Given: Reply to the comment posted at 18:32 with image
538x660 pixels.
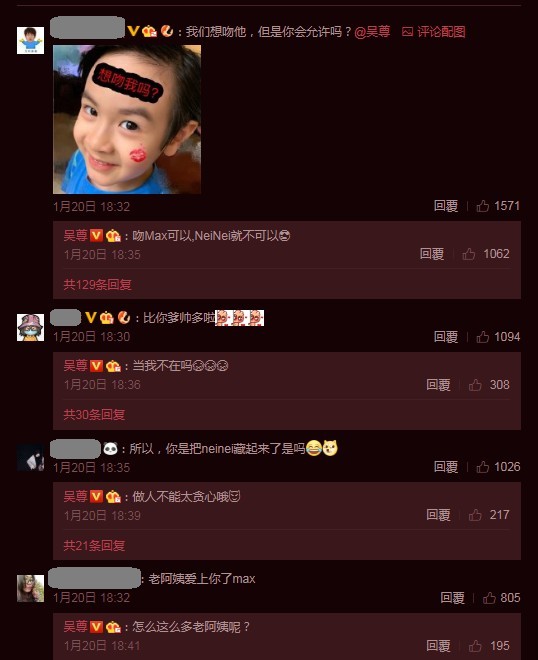Looking at the screenshot, I should (x=446, y=206).
